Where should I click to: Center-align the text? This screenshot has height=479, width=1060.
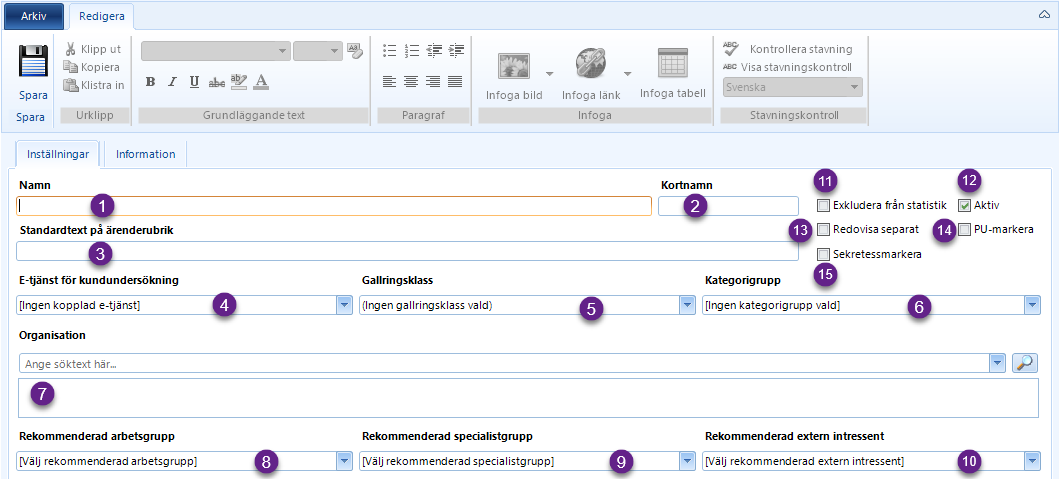[411, 81]
